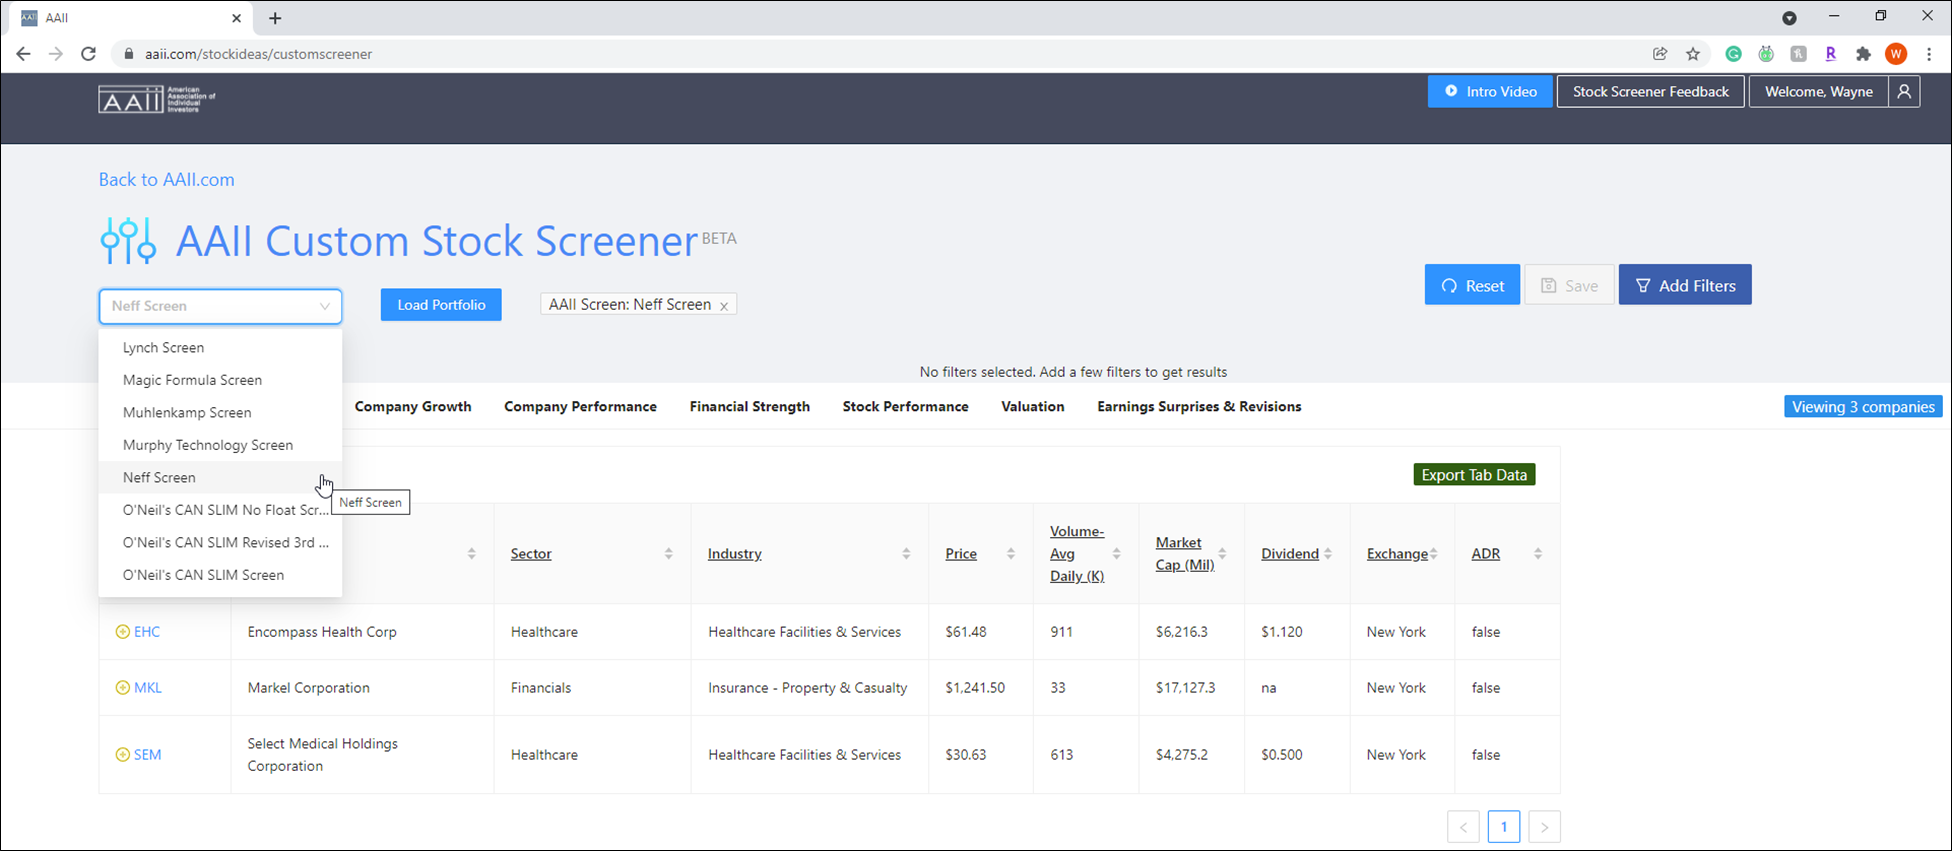Share this page icon in address bar
Screen dimensions: 1952x851
pos(1660,54)
